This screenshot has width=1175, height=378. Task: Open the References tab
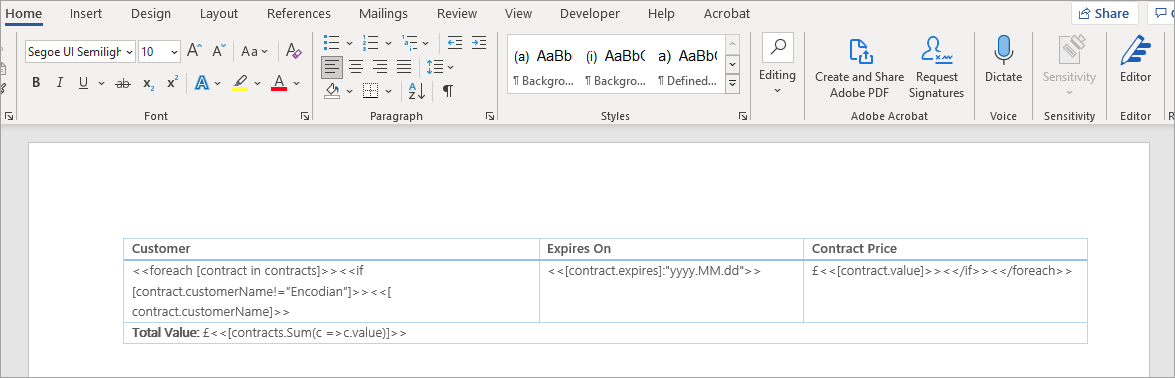click(x=298, y=14)
